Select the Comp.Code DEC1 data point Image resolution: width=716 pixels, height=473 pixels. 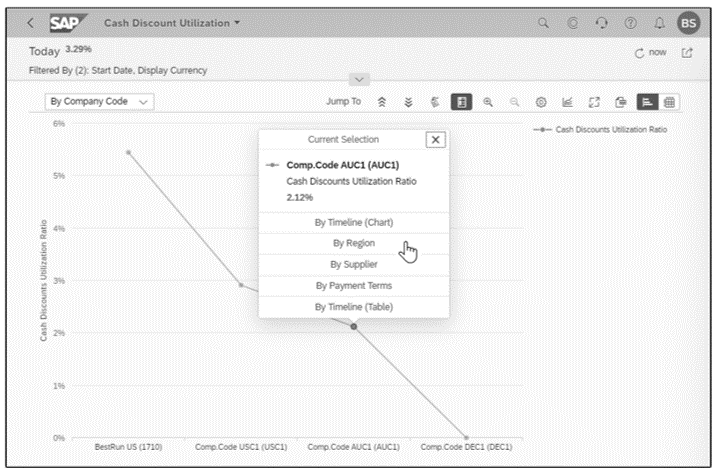466,437
